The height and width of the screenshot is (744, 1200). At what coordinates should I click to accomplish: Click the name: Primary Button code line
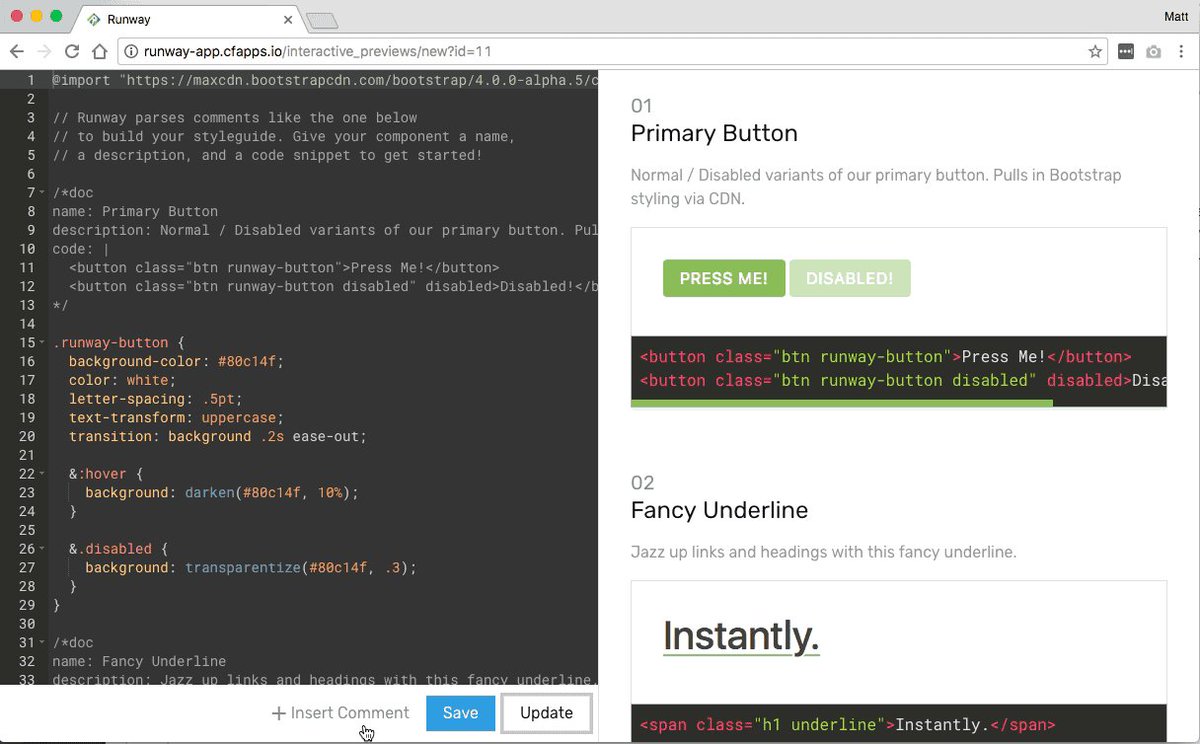[x=135, y=211]
